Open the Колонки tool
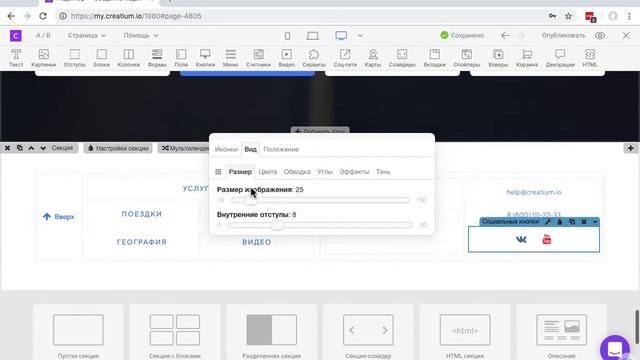640x360 pixels. [x=129, y=58]
